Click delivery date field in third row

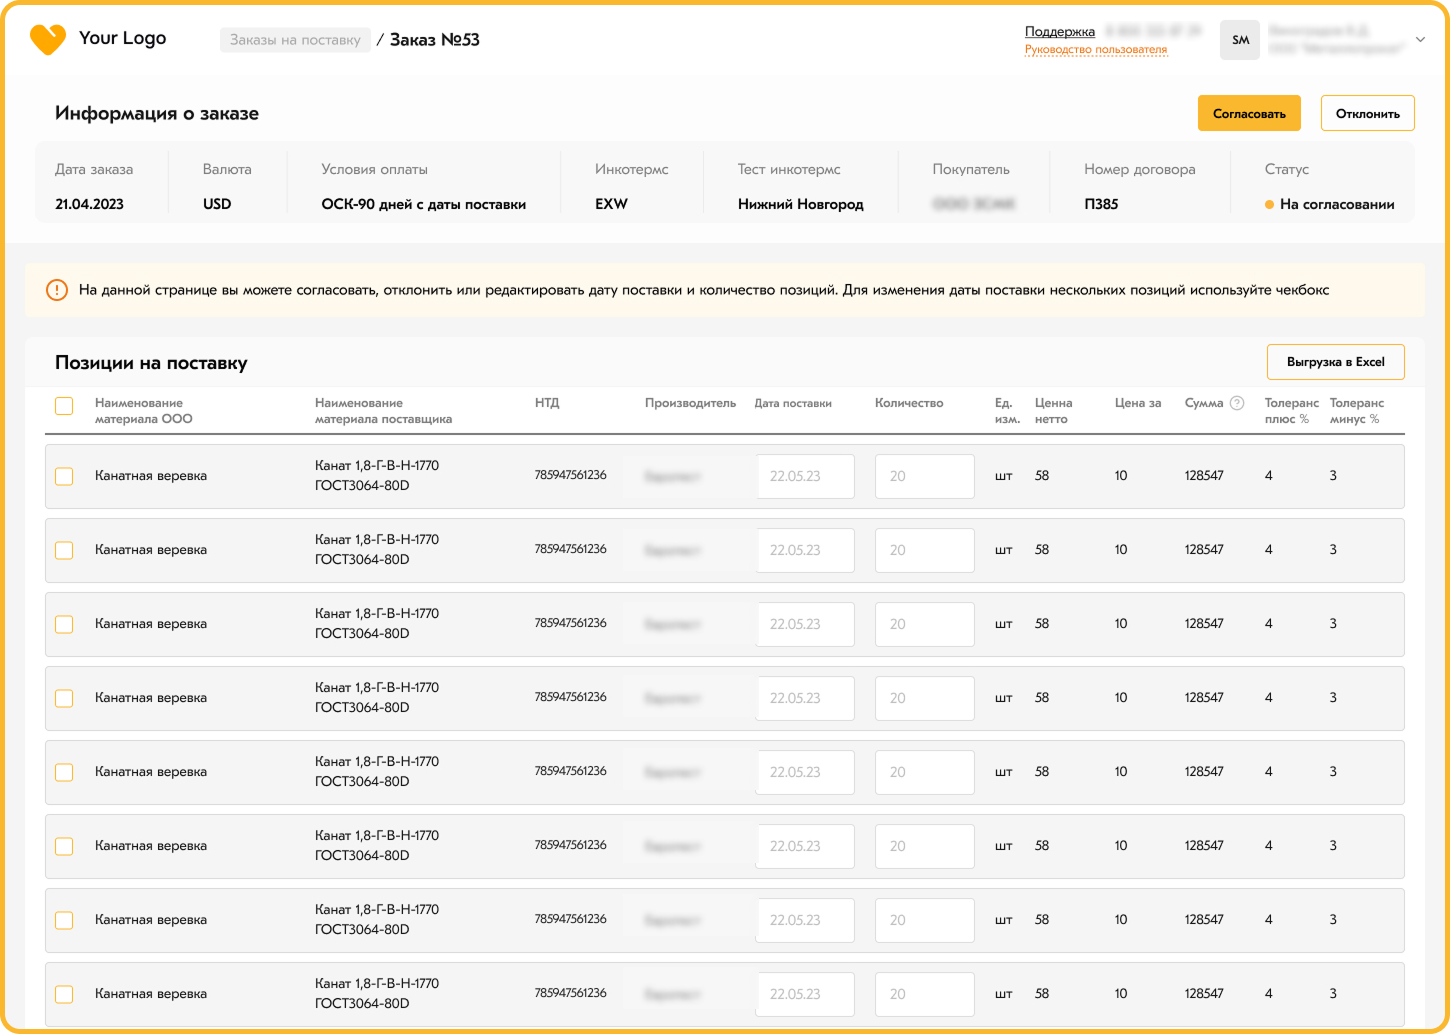pyautogui.click(x=805, y=624)
